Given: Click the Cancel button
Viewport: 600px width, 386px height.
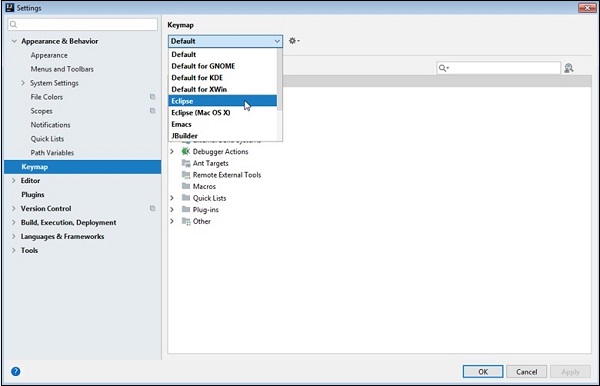Looking at the screenshot, I should coord(527,371).
